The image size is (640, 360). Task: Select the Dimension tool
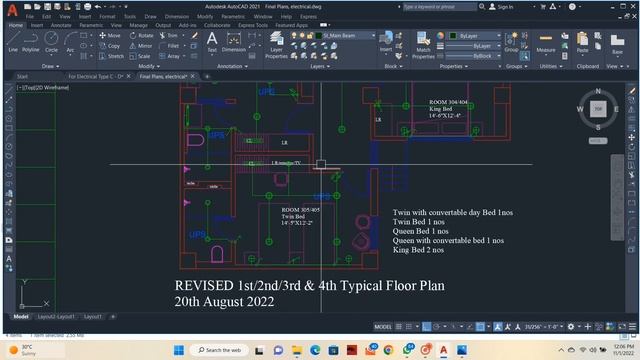[x=233, y=42]
